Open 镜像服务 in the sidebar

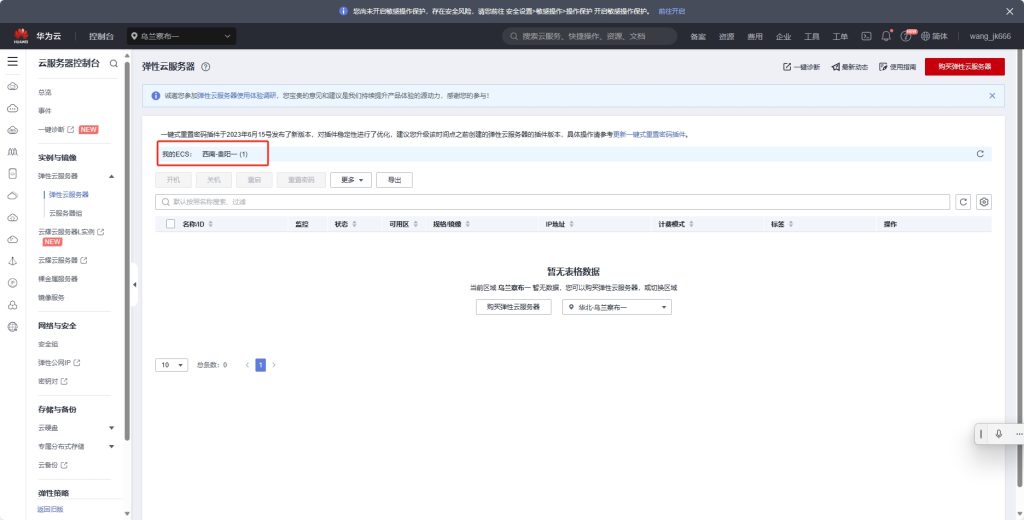point(51,298)
